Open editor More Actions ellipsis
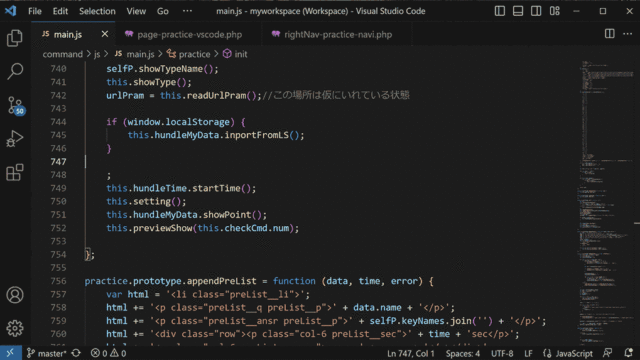 pyautogui.click(x=627, y=34)
